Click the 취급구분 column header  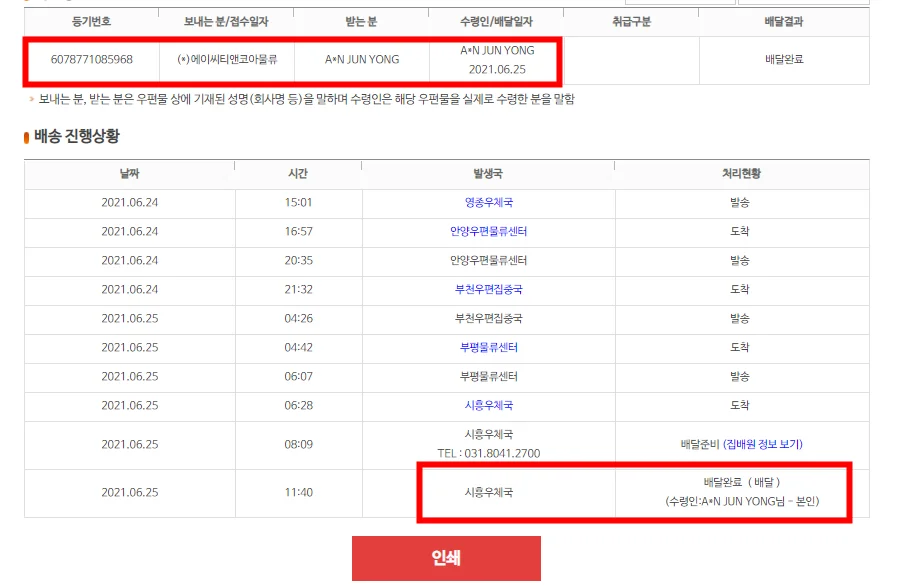point(631,22)
